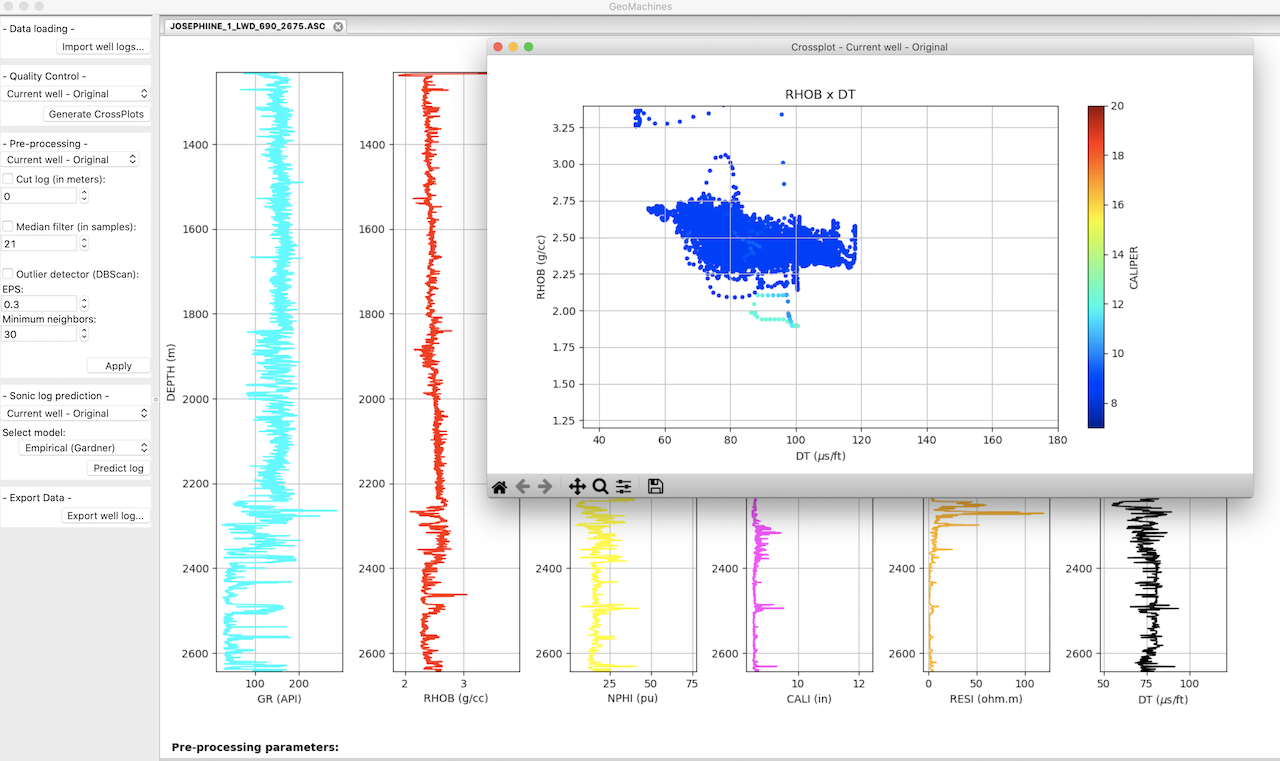
Task: Click the CALI (in) track label
Action: (809, 699)
